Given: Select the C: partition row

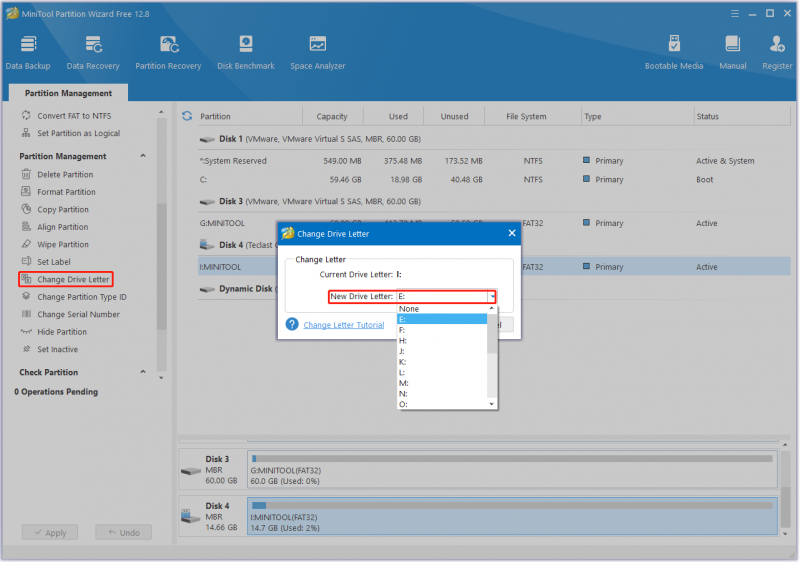Looking at the screenshot, I should (494, 180).
